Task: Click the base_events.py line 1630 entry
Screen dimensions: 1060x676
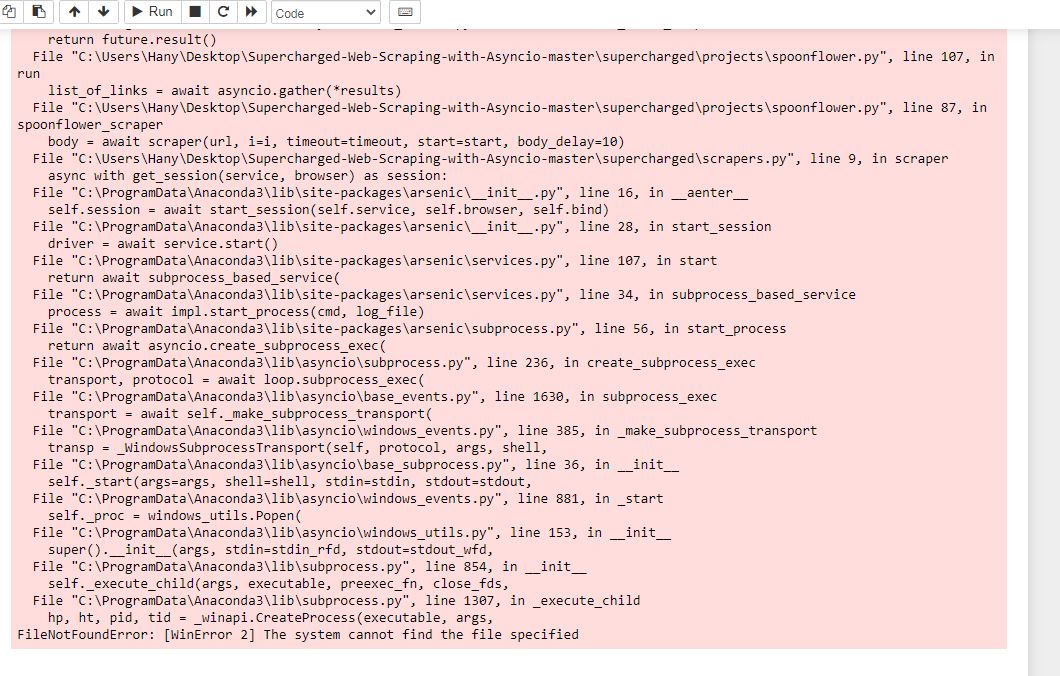Action: [x=375, y=397]
